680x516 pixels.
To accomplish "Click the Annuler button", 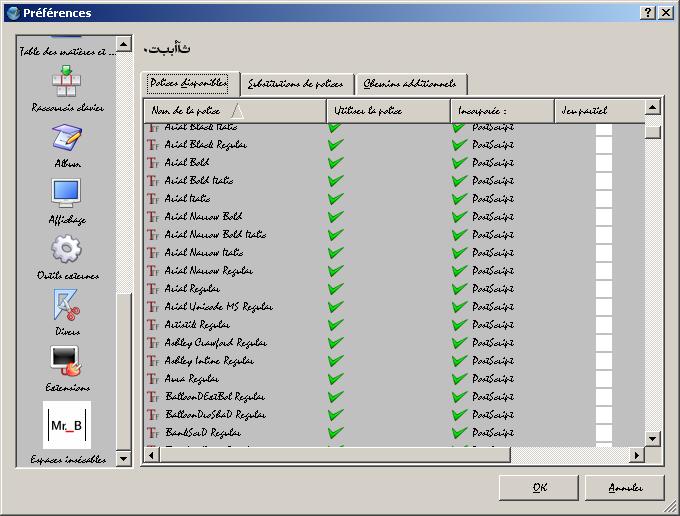I will click(x=624, y=488).
